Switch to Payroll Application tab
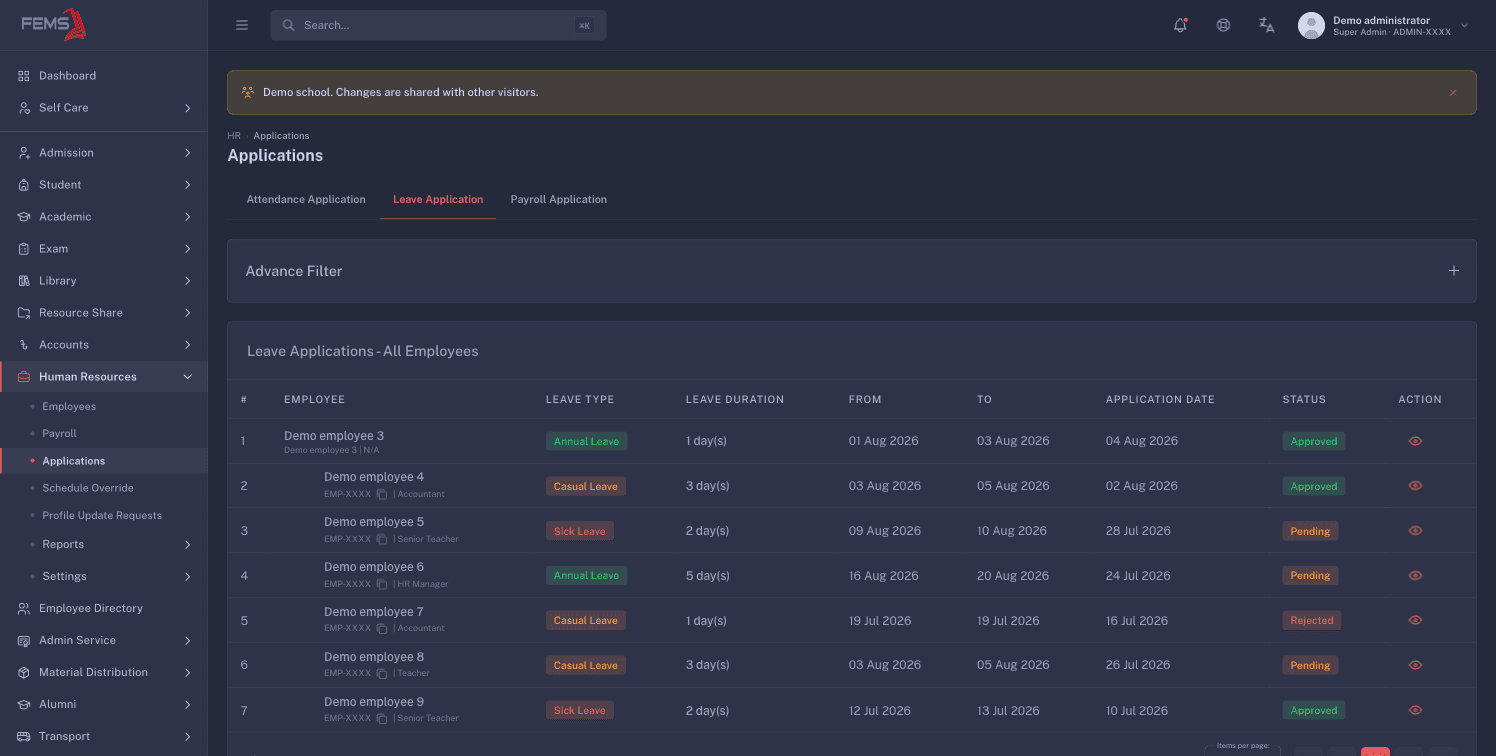The height and width of the screenshot is (756, 1496). click(558, 200)
